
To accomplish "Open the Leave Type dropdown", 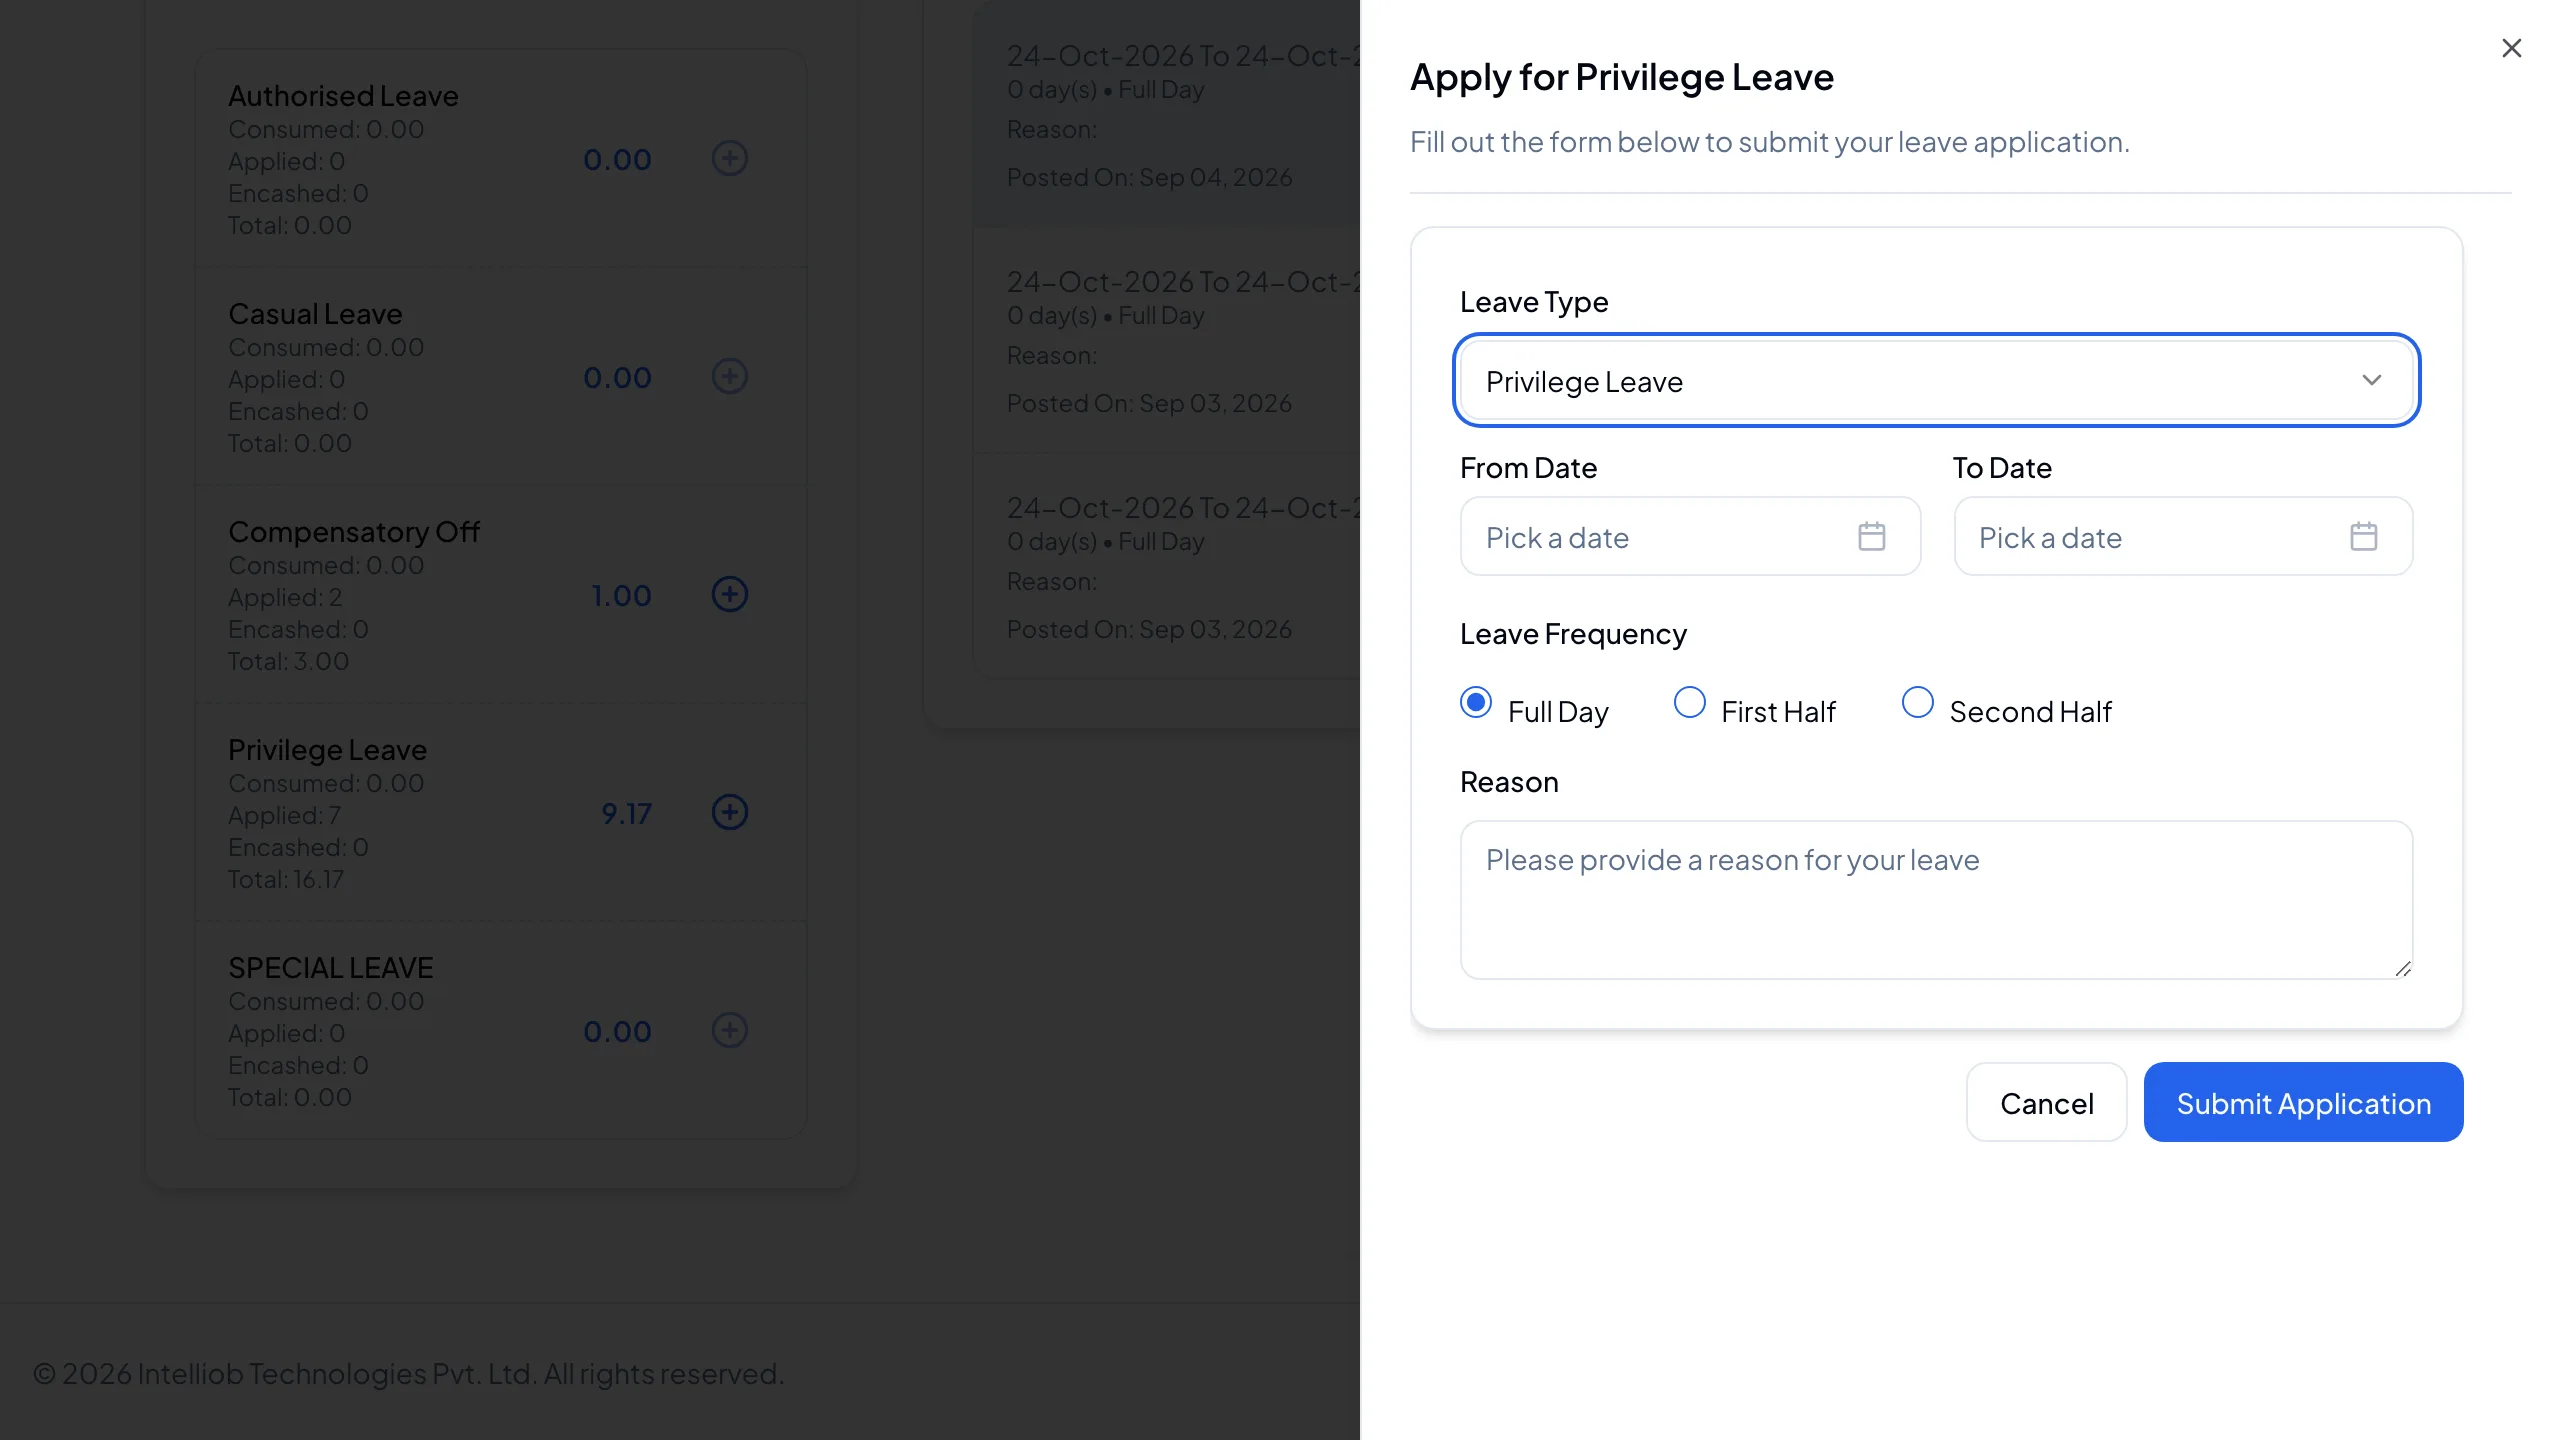I will pyautogui.click(x=1936, y=381).
